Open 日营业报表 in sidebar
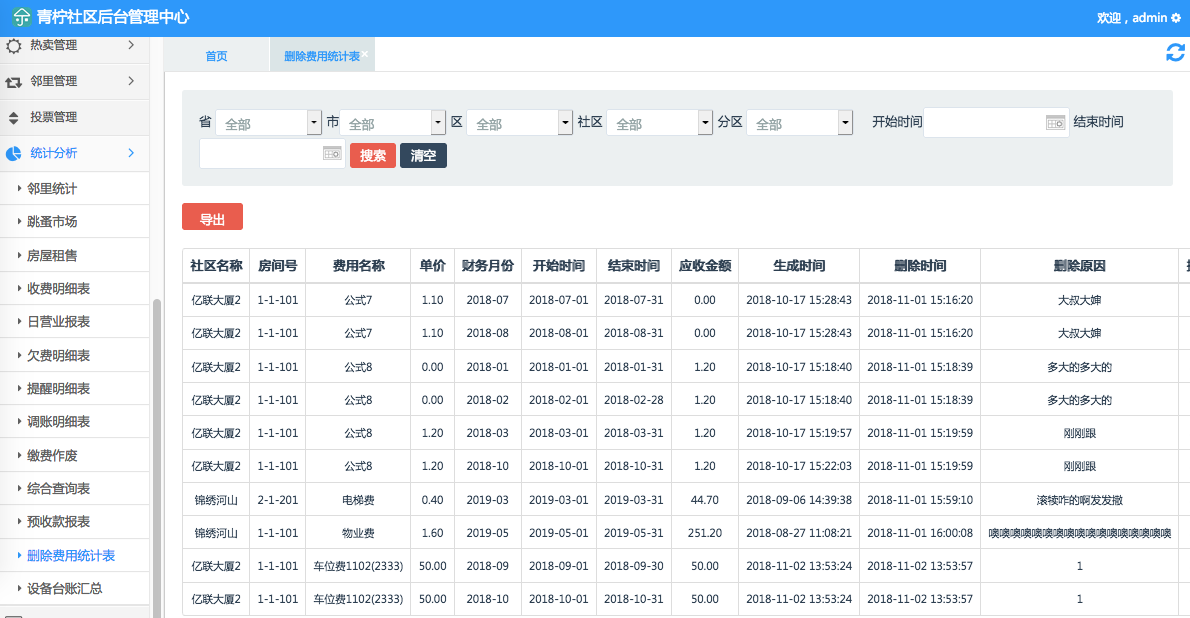 74,322
